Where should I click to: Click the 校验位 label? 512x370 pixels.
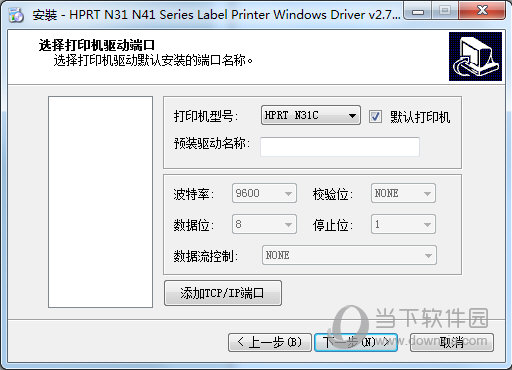coord(333,194)
